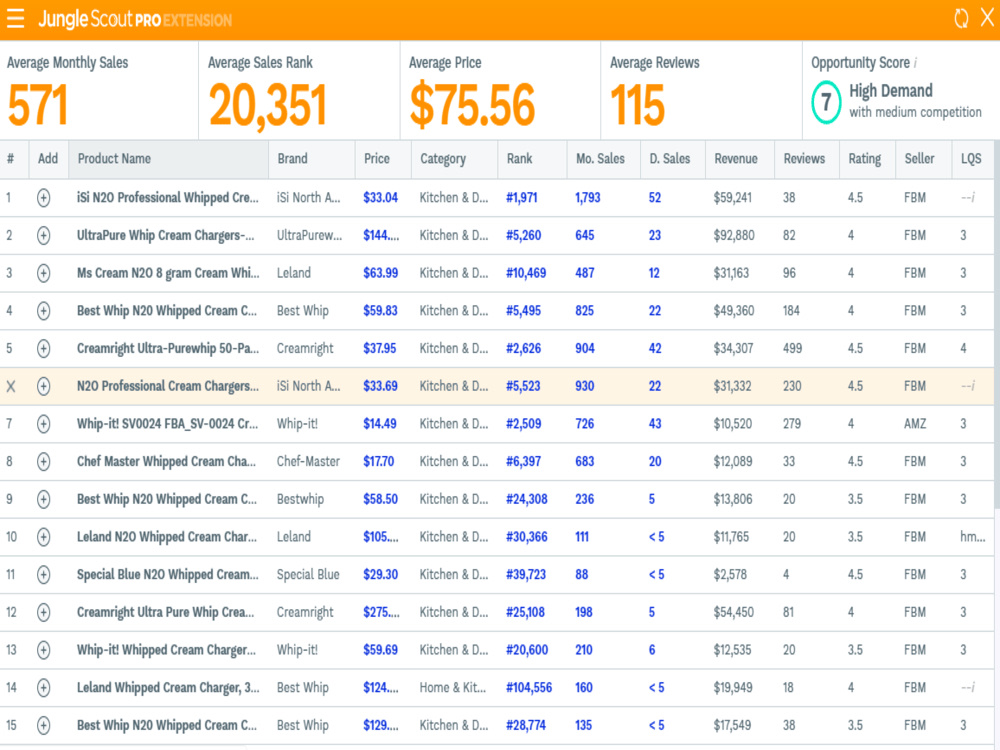Open Whip-it! SV0024 product name
The image size is (1000, 750).
(167, 423)
